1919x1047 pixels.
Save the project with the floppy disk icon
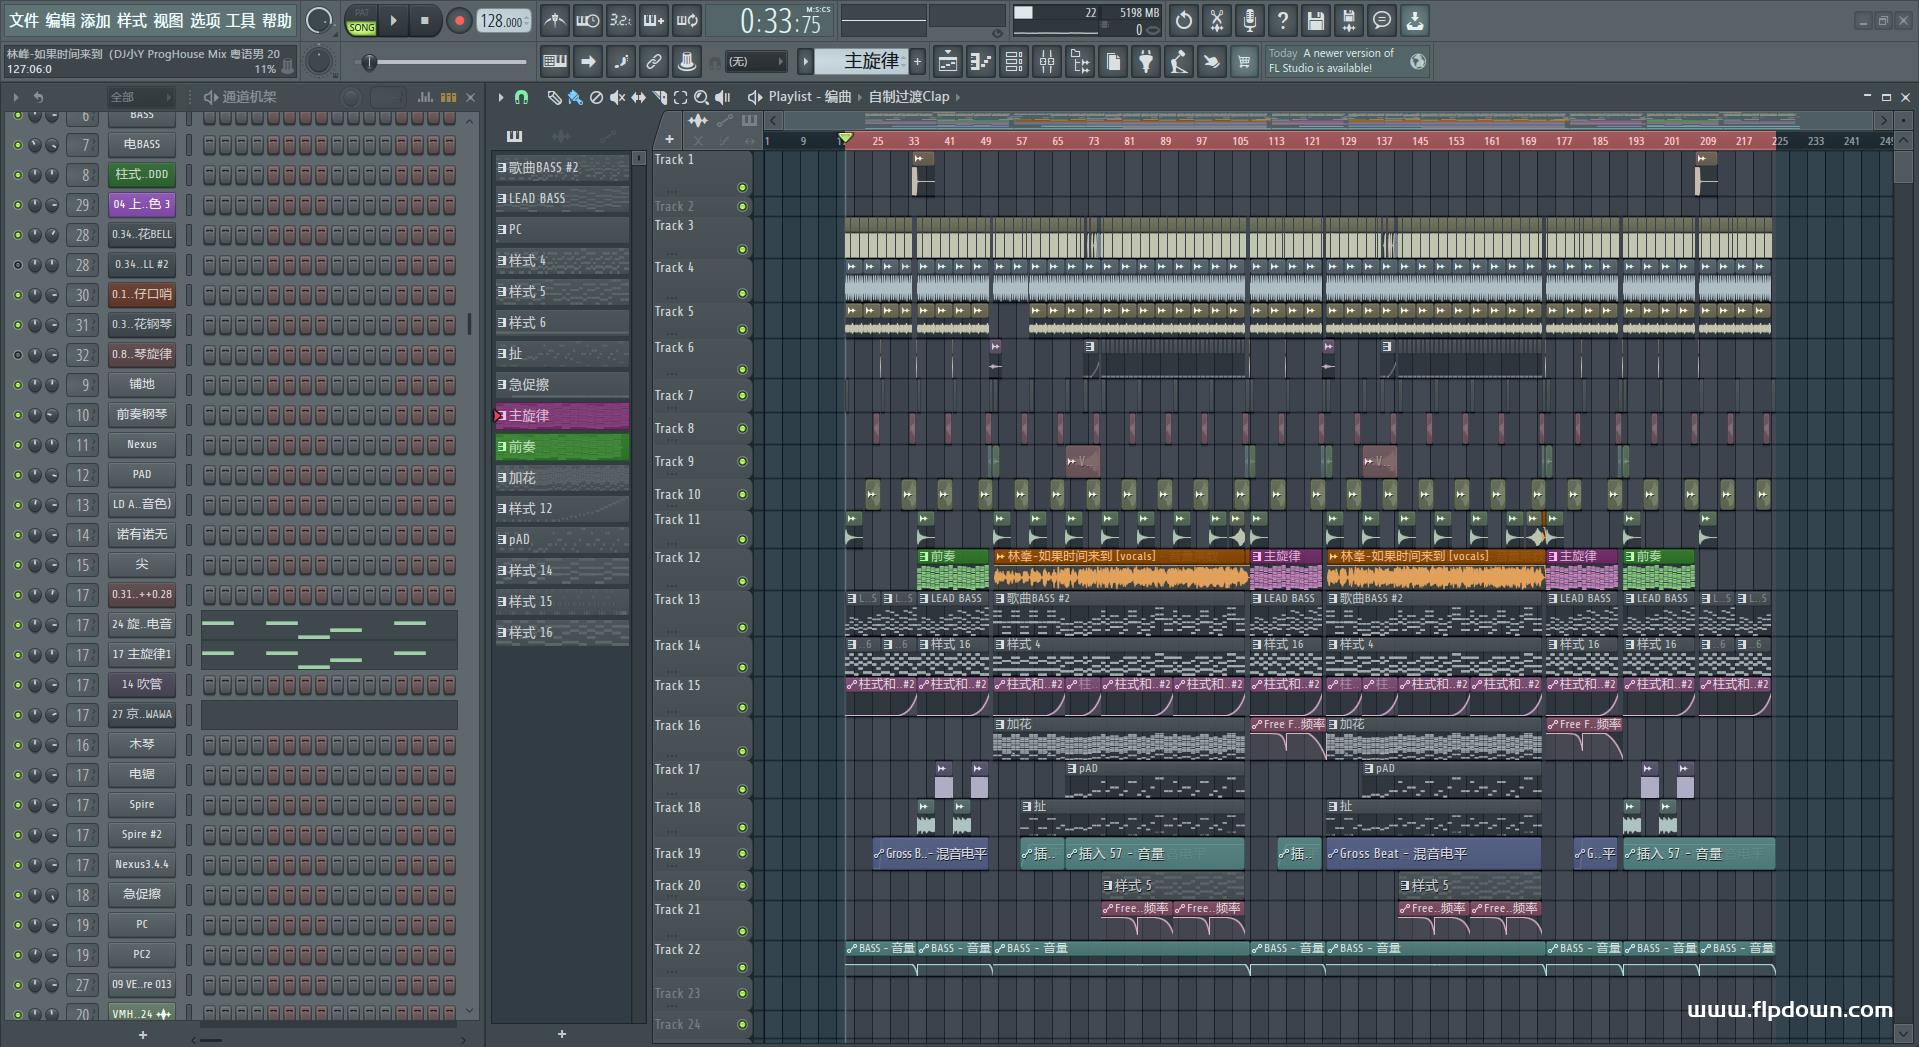1315,20
